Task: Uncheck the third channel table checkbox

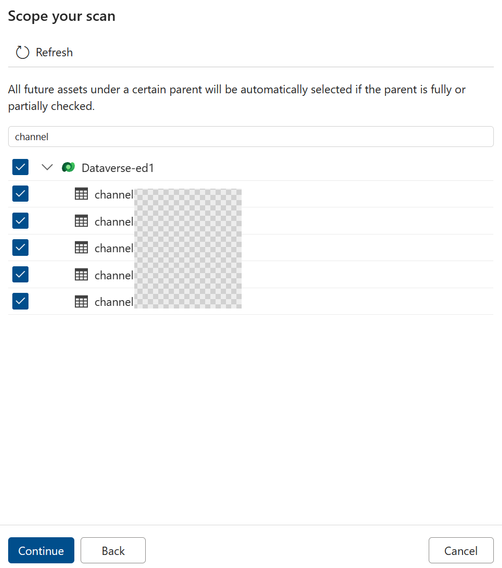Action: 20,247
